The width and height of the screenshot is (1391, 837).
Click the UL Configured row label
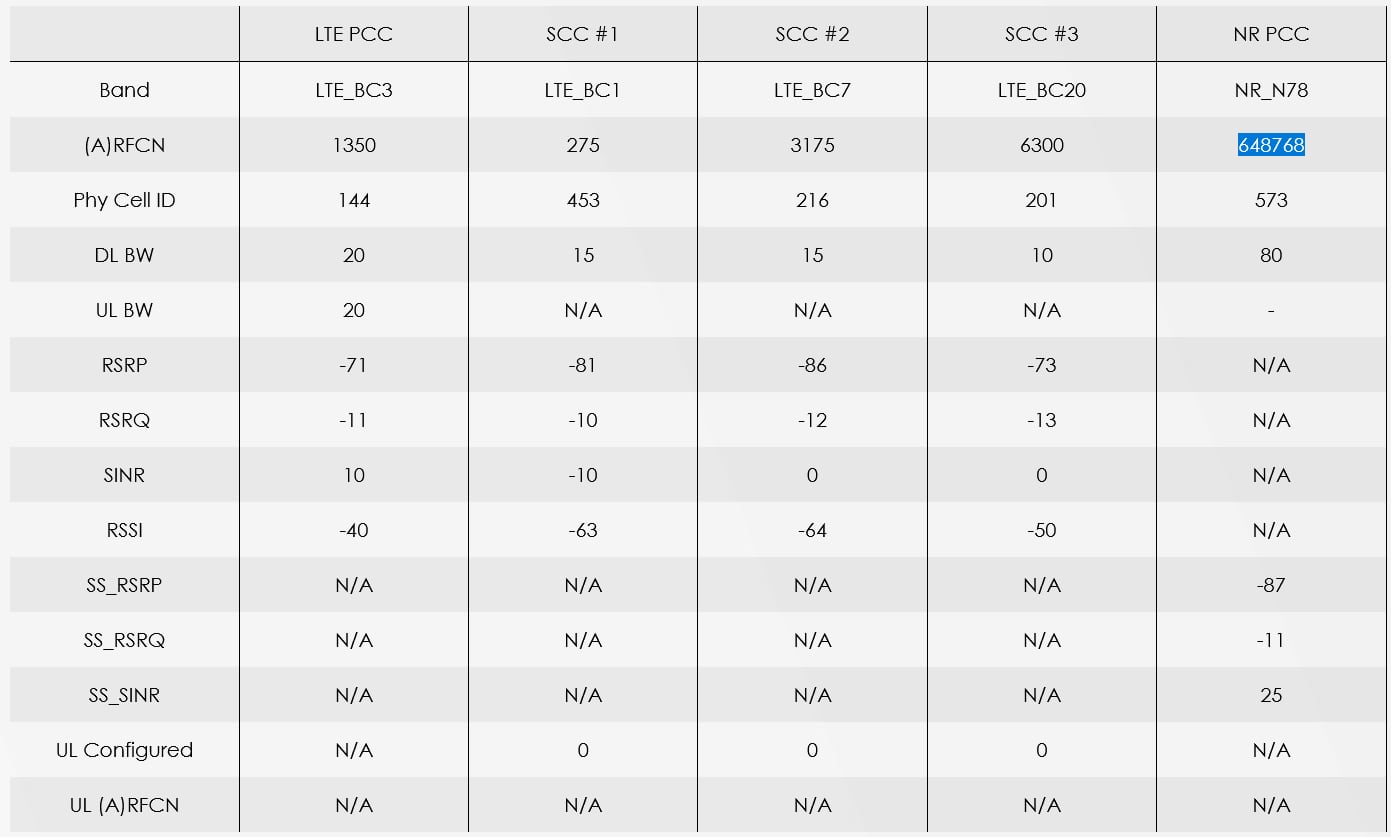click(x=124, y=750)
